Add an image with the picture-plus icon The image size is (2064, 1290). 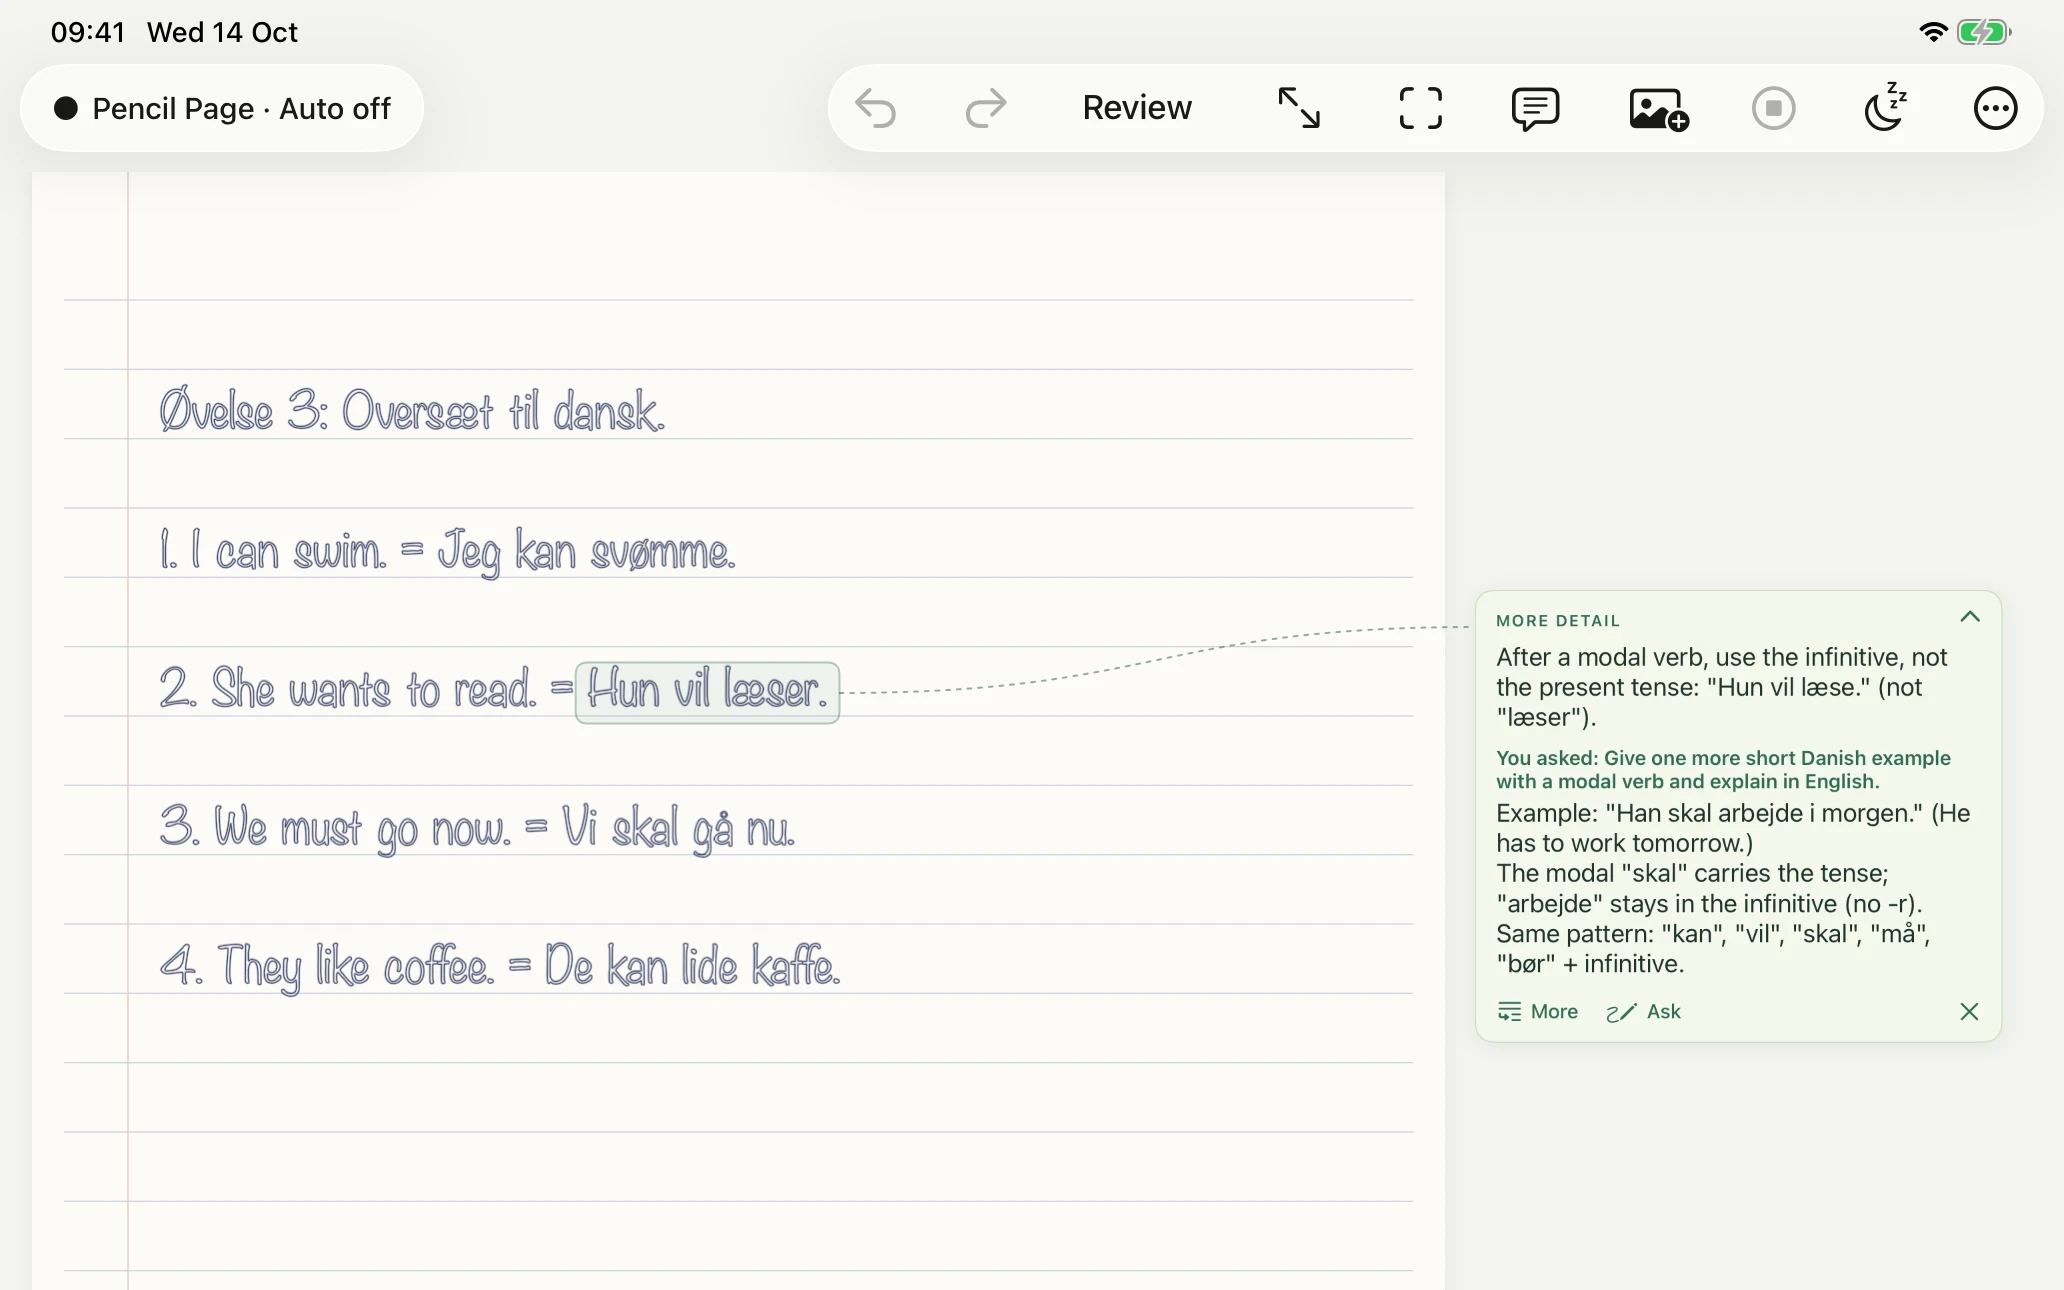point(1659,109)
